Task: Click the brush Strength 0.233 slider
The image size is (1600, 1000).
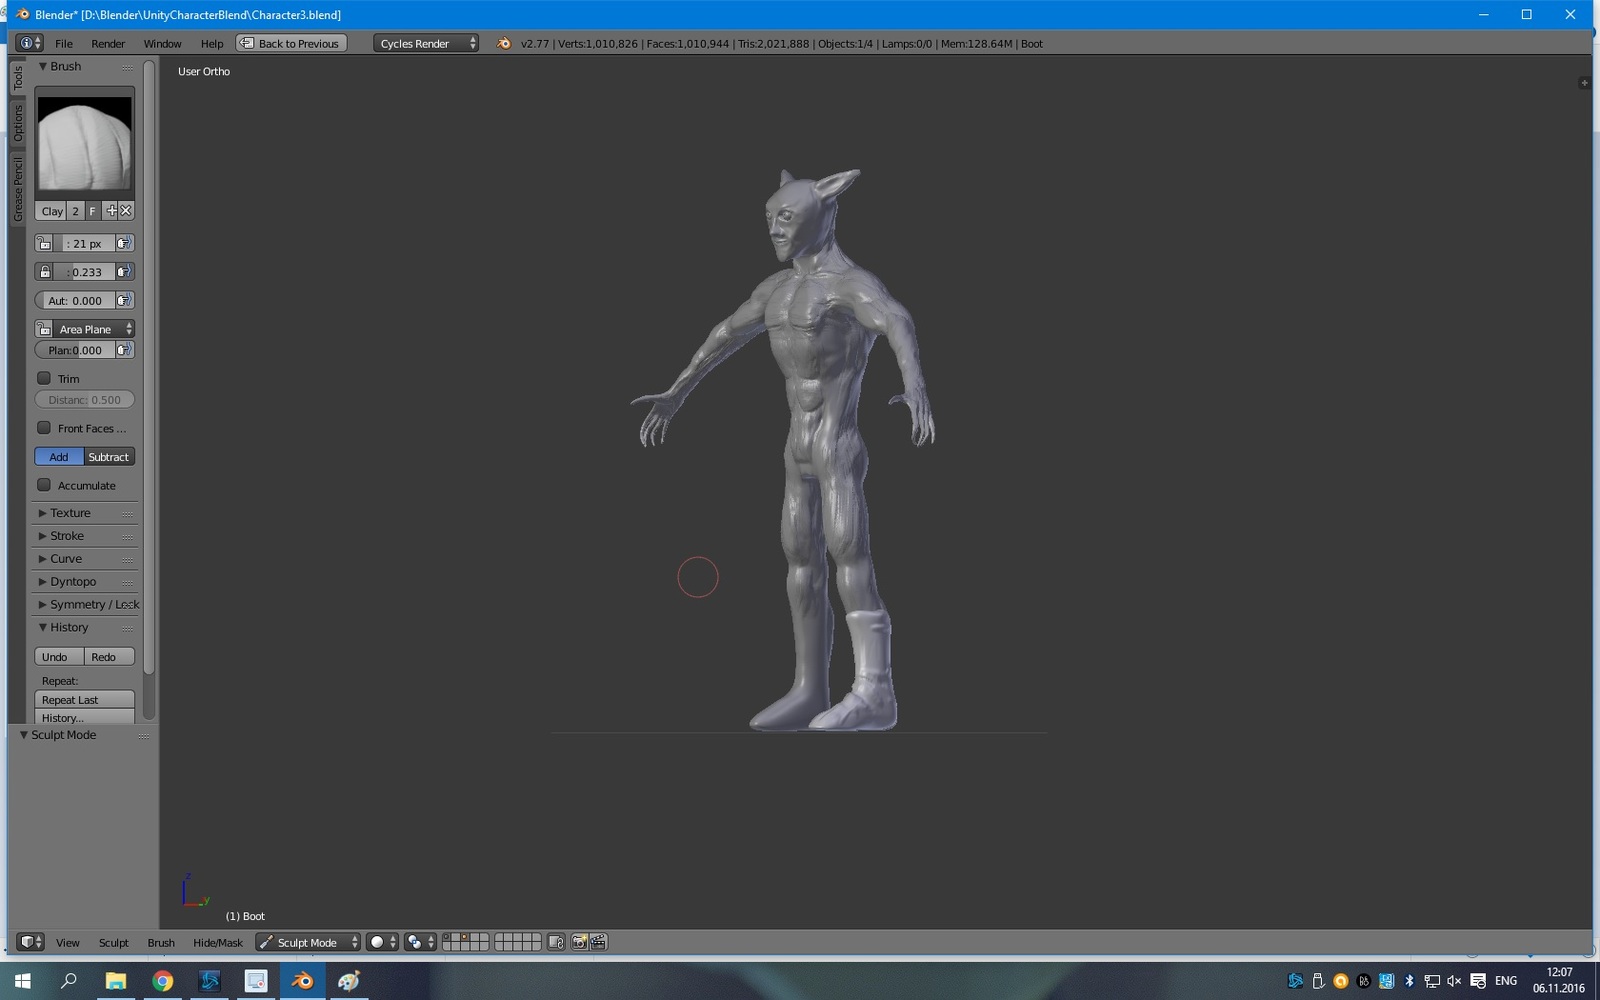Action: coord(84,272)
